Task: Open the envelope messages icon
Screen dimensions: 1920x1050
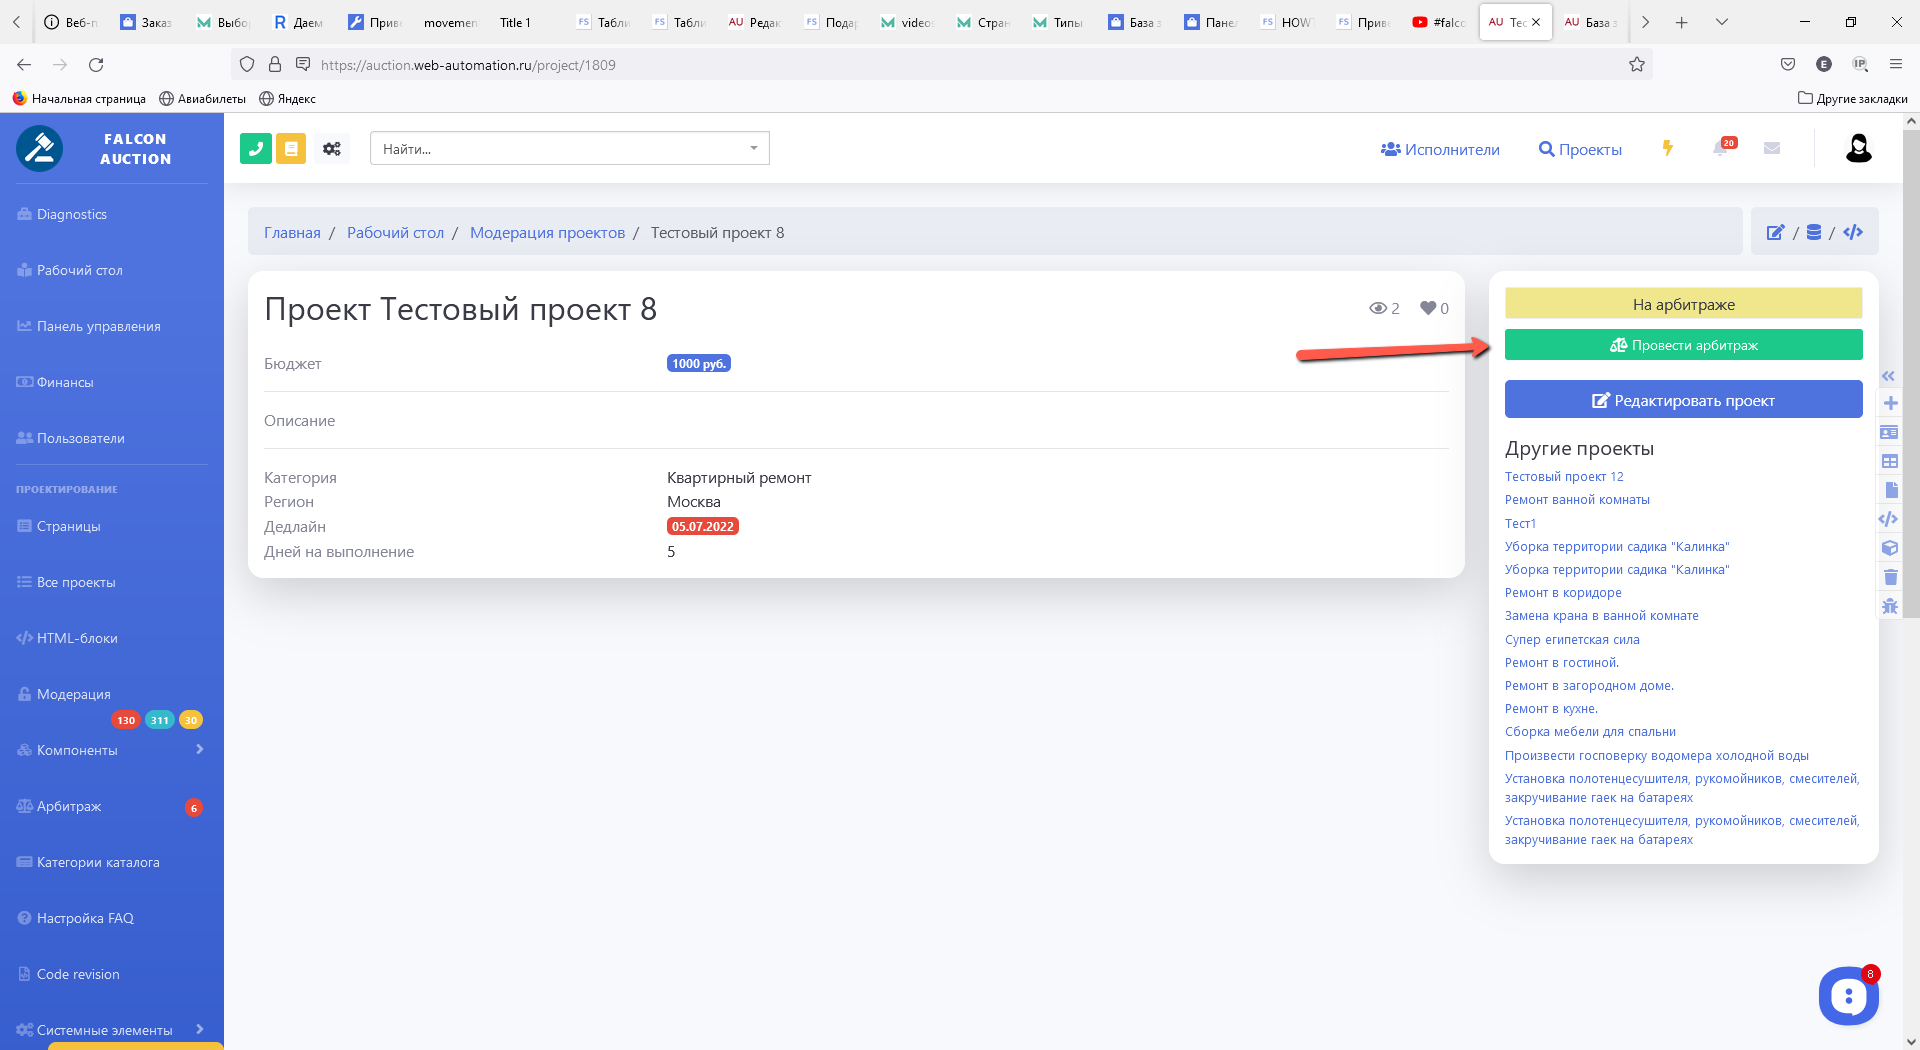Action: 1772,148
